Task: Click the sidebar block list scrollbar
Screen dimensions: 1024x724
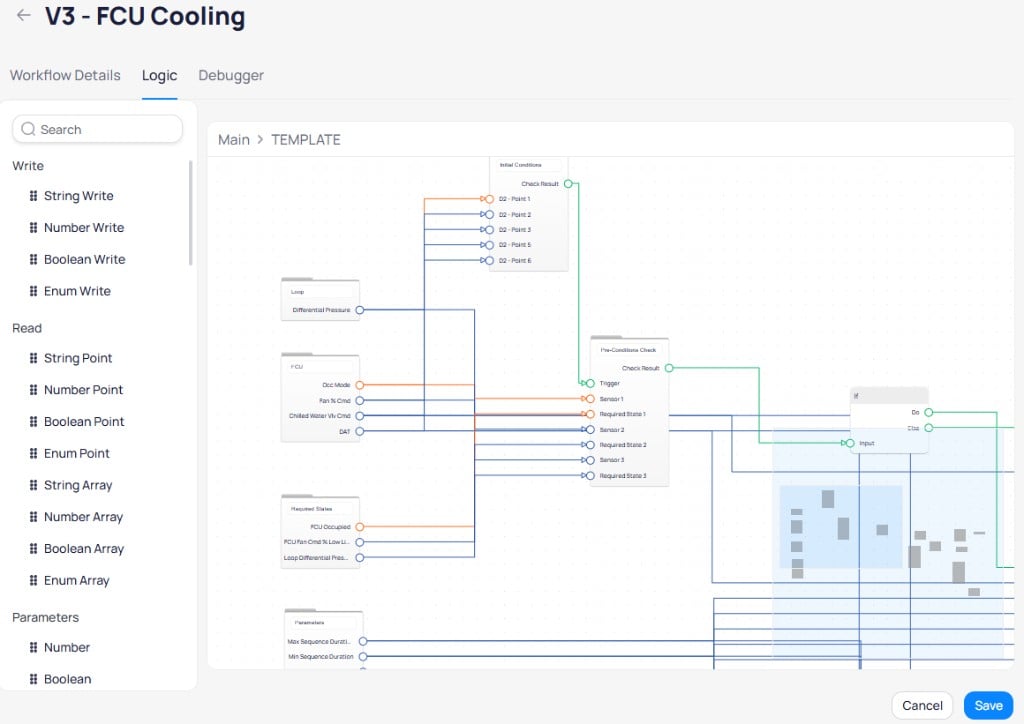Action: tap(191, 213)
